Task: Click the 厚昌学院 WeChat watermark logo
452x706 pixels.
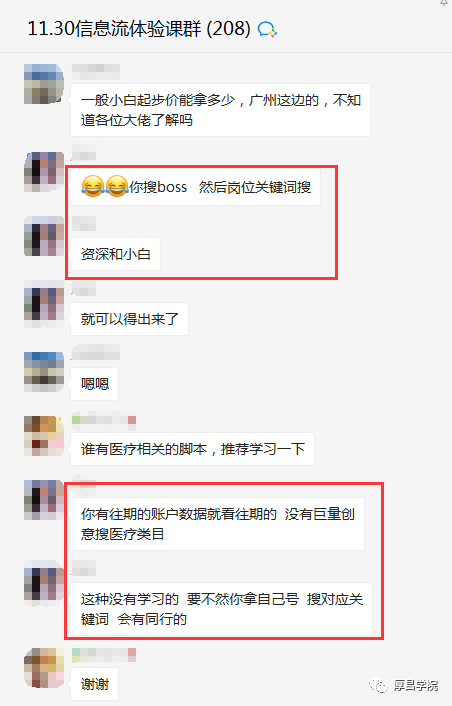Action: tap(404, 685)
